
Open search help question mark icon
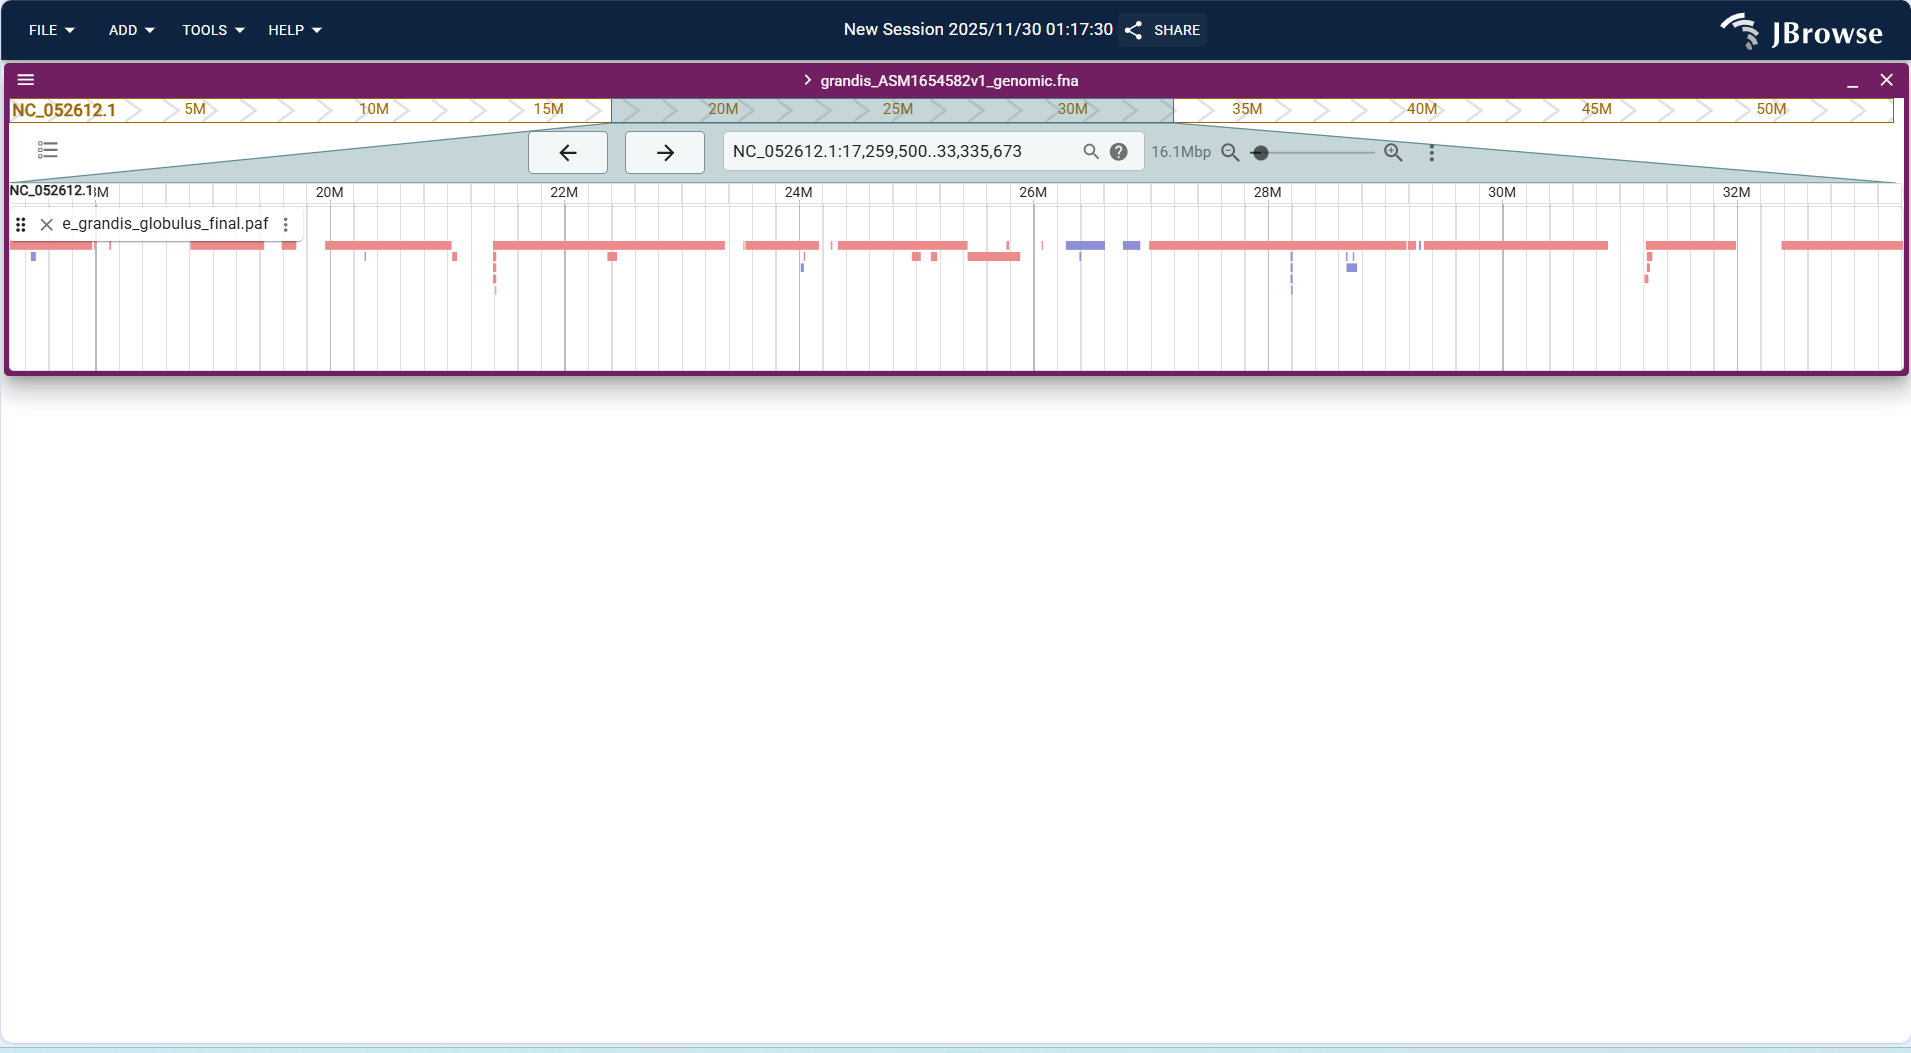1118,151
